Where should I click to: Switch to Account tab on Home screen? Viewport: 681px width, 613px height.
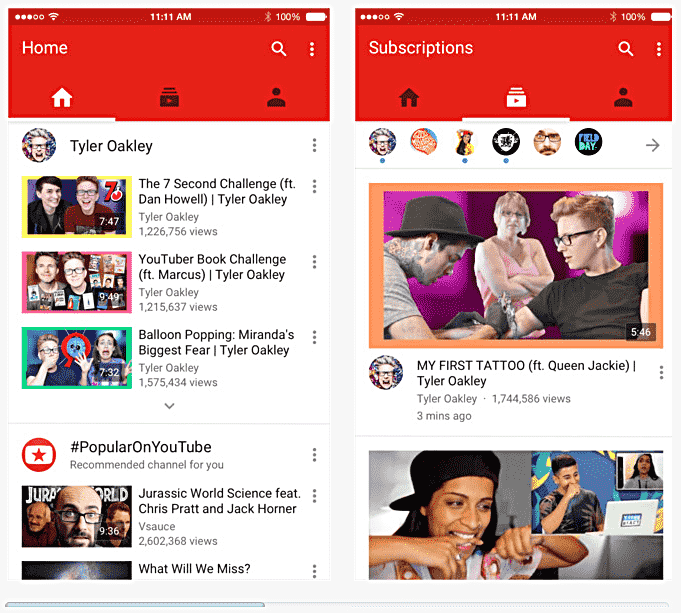276,97
